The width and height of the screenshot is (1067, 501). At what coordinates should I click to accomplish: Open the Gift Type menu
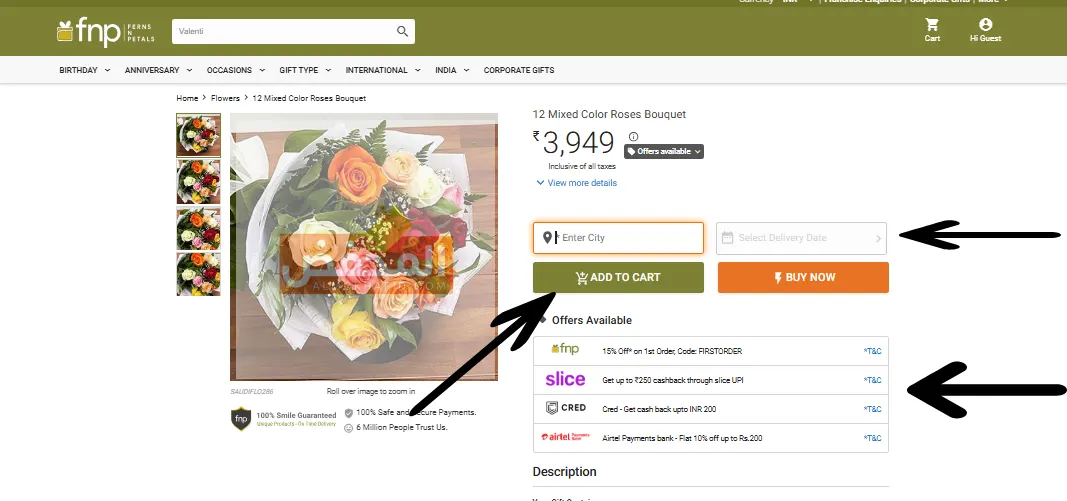point(303,70)
